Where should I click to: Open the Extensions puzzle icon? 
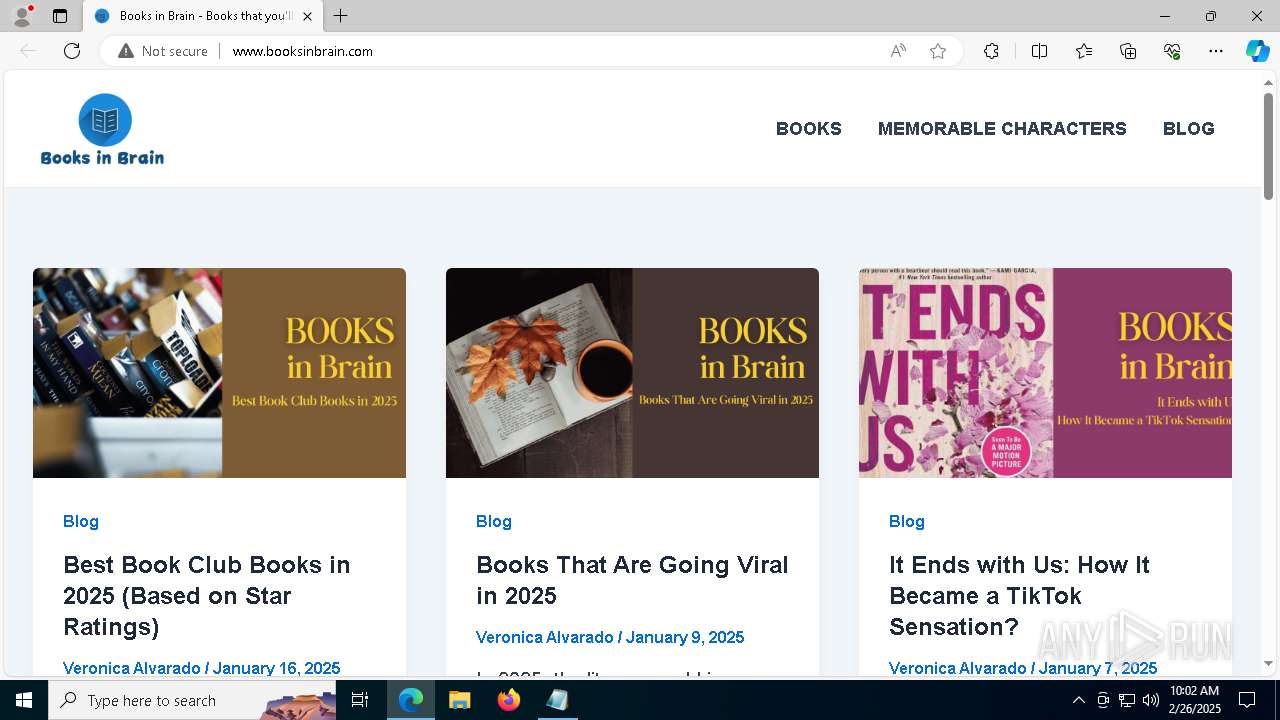(x=991, y=51)
